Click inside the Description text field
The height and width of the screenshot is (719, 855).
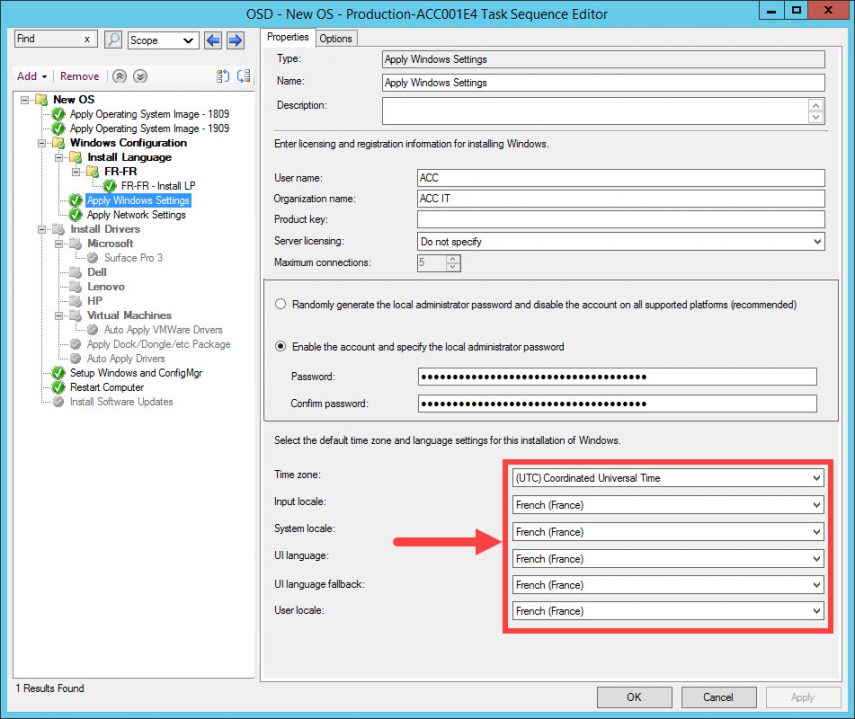[600, 108]
